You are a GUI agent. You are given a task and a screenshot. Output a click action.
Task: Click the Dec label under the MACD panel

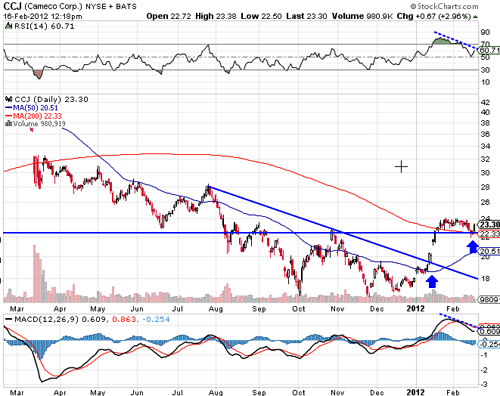(x=377, y=392)
